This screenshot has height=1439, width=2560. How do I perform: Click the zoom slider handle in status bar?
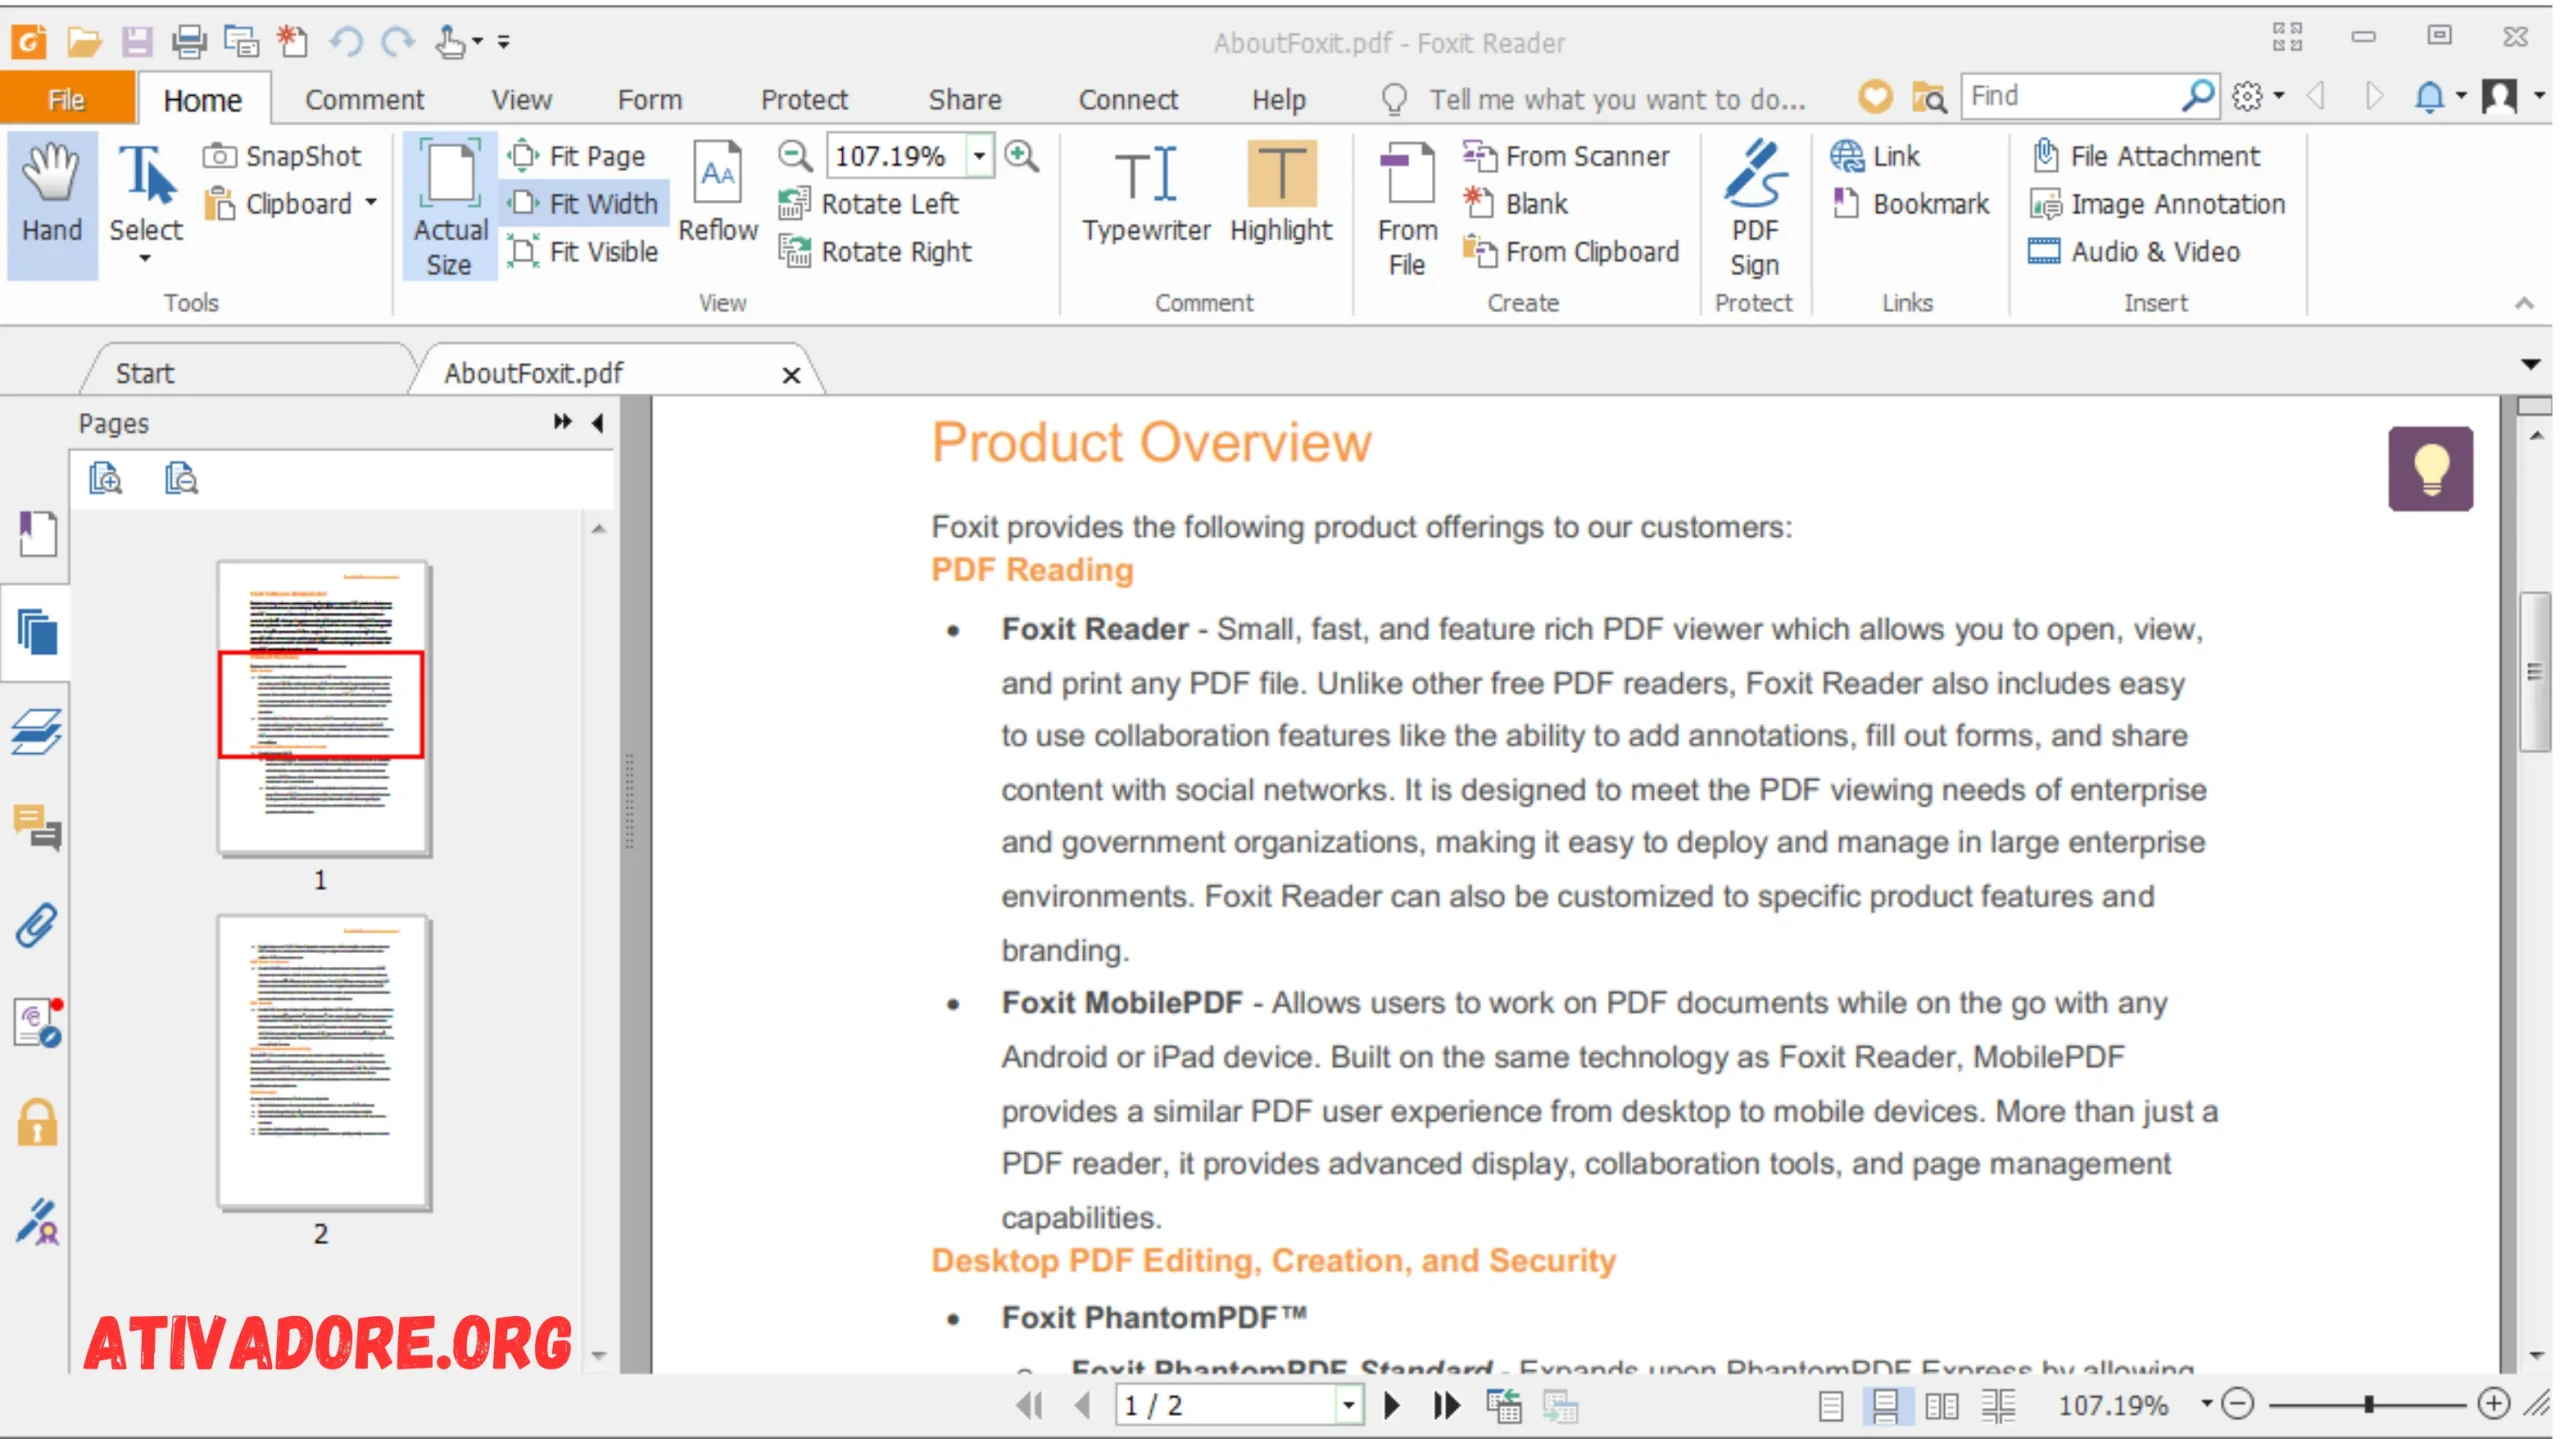[x=2369, y=1405]
